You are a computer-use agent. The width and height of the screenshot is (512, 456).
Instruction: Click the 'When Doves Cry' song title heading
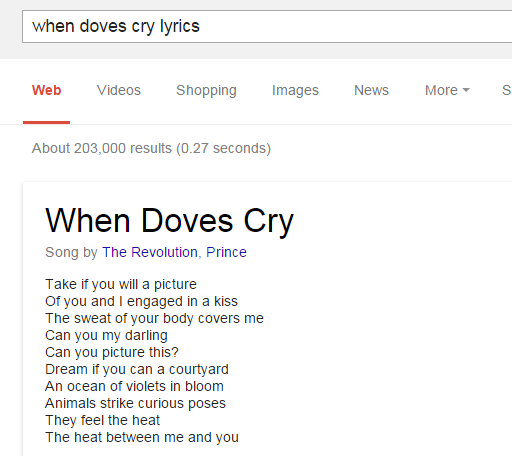pyautogui.click(x=169, y=221)
